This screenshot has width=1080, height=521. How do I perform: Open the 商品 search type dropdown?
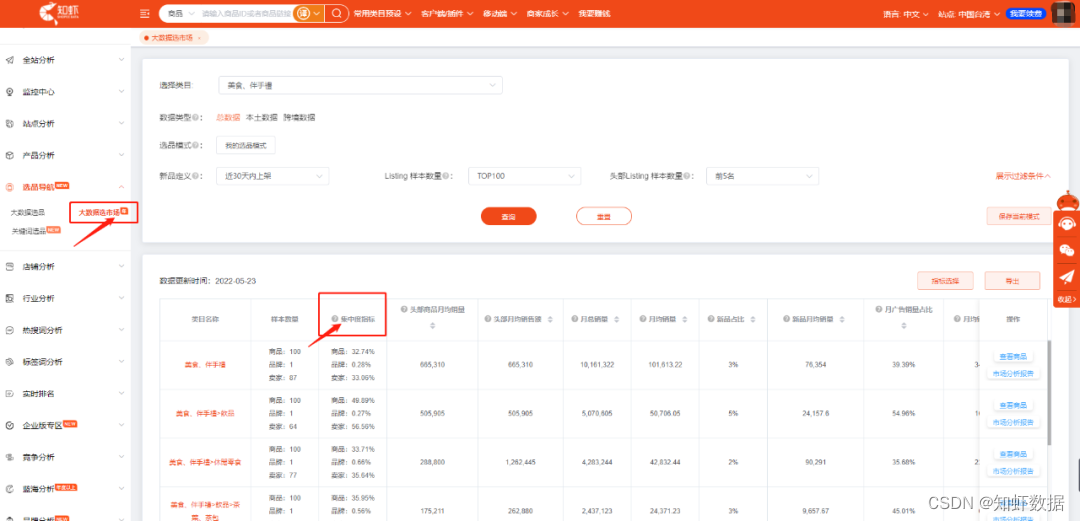pos(180,13)
